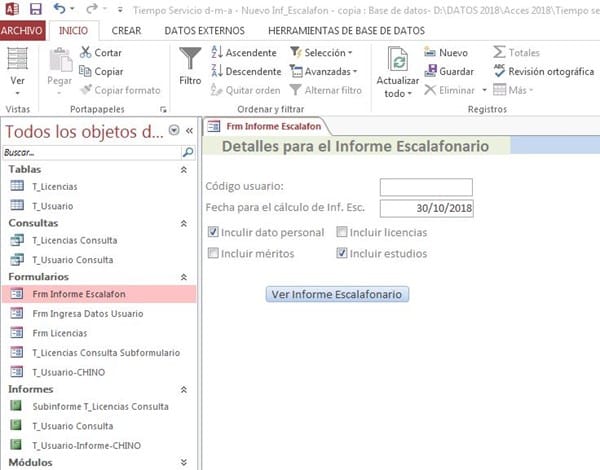Image resolution: width=600 pixels, height=470 pixels.
Task: Open Avanzadas filter options dropdown
Action: (323, 71)
